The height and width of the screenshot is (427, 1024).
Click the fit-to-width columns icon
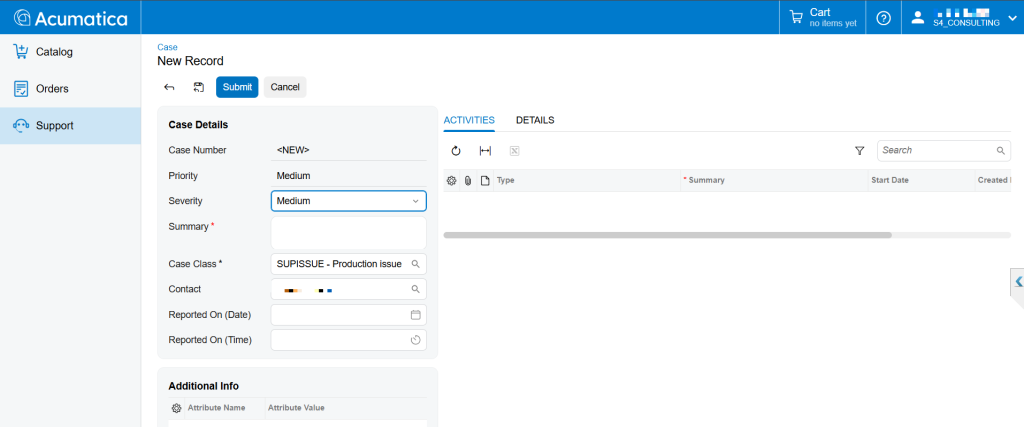tap(485, 151)
